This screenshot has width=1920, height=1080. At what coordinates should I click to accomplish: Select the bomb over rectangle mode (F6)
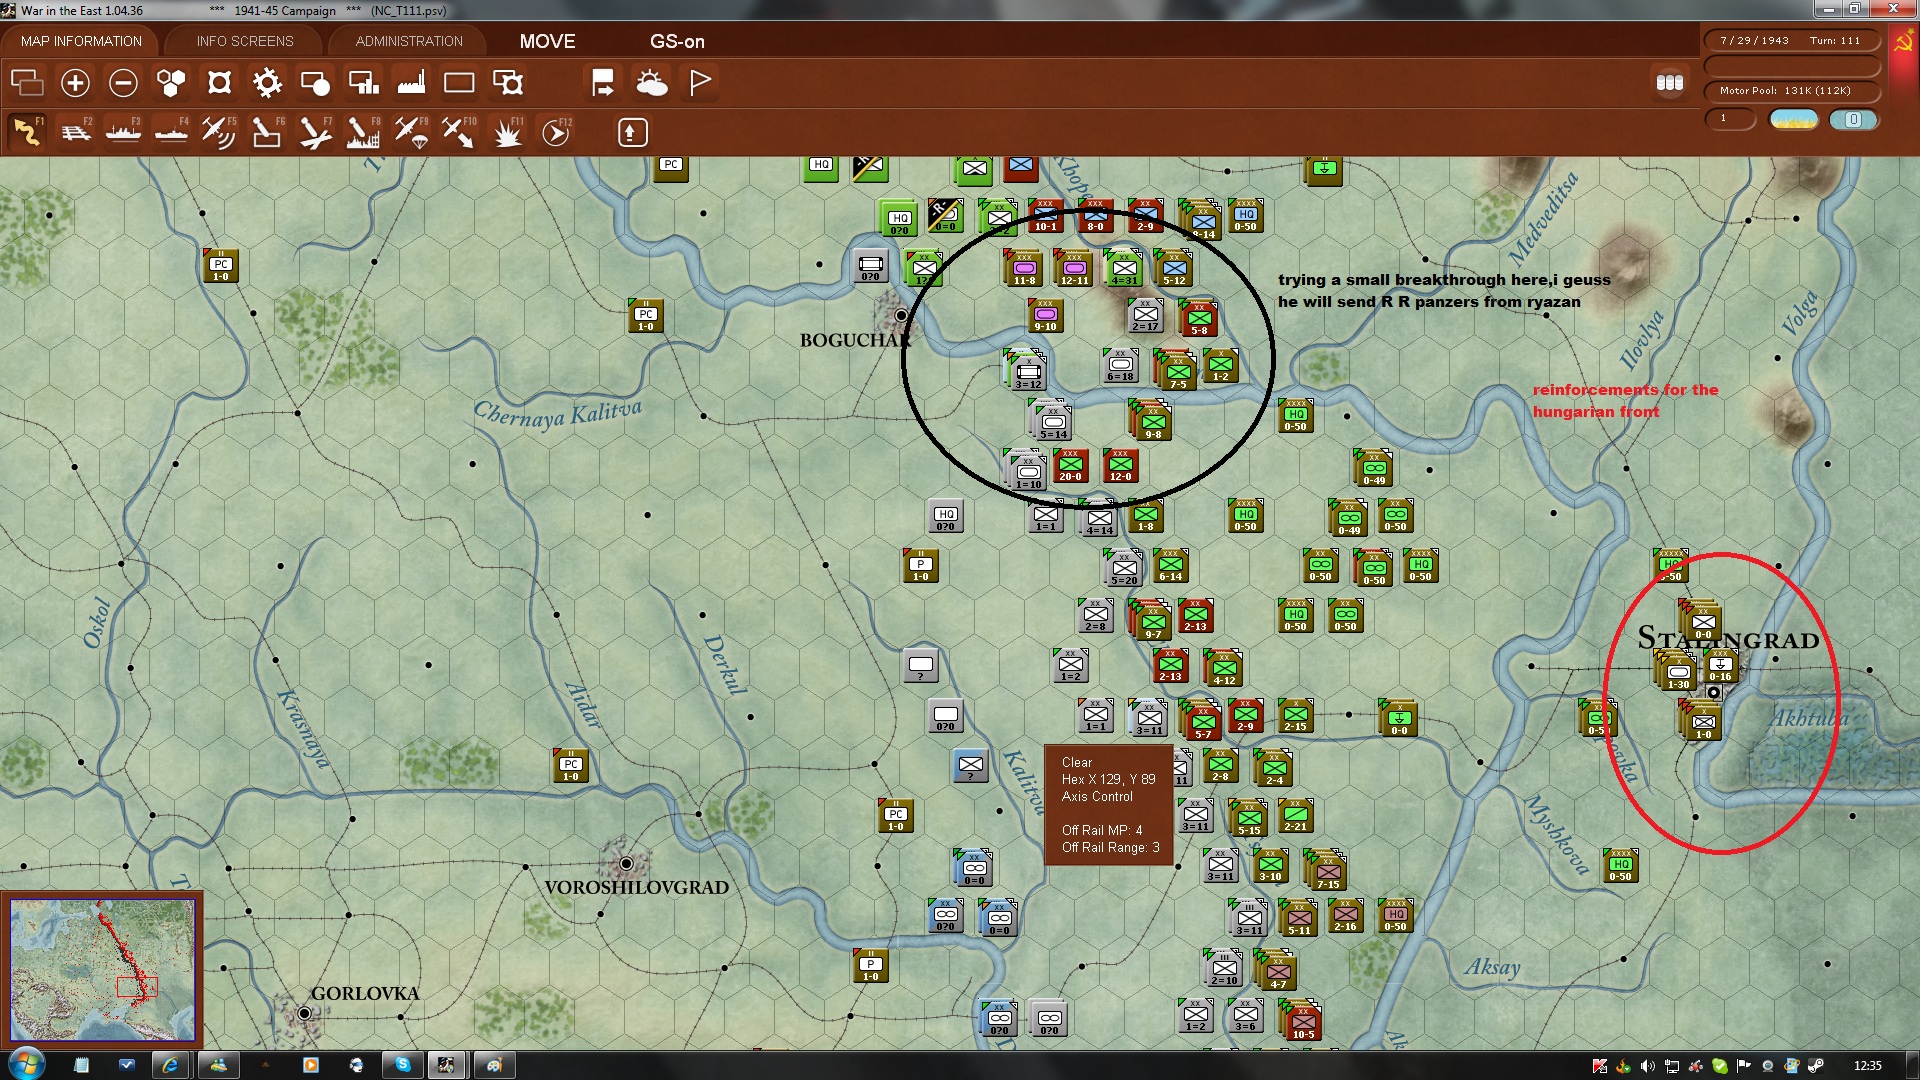tap(267, 132)
